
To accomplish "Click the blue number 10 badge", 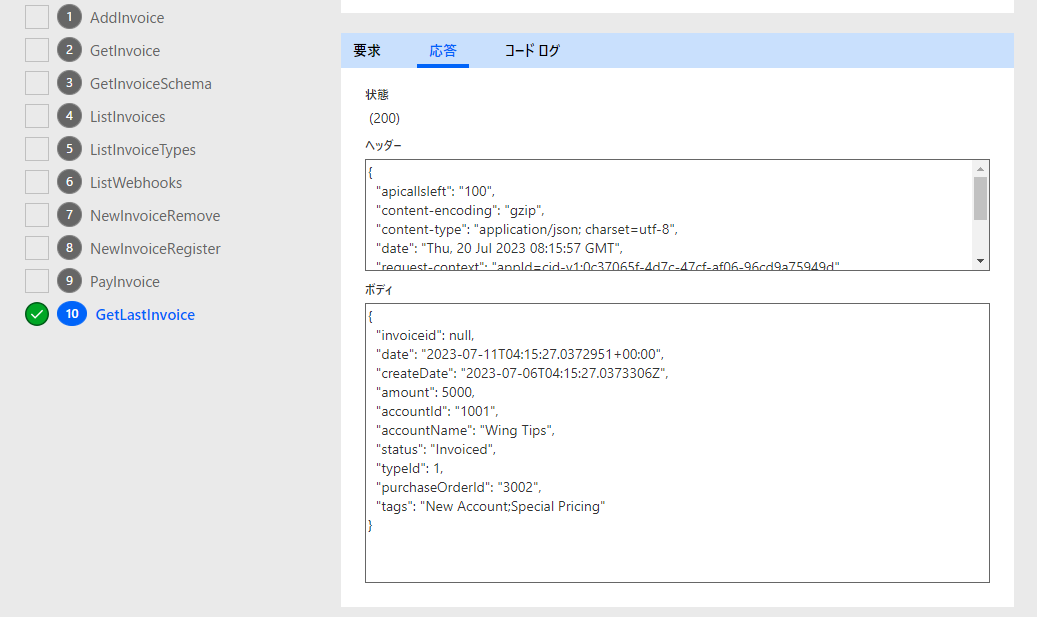I will point(72,314).
